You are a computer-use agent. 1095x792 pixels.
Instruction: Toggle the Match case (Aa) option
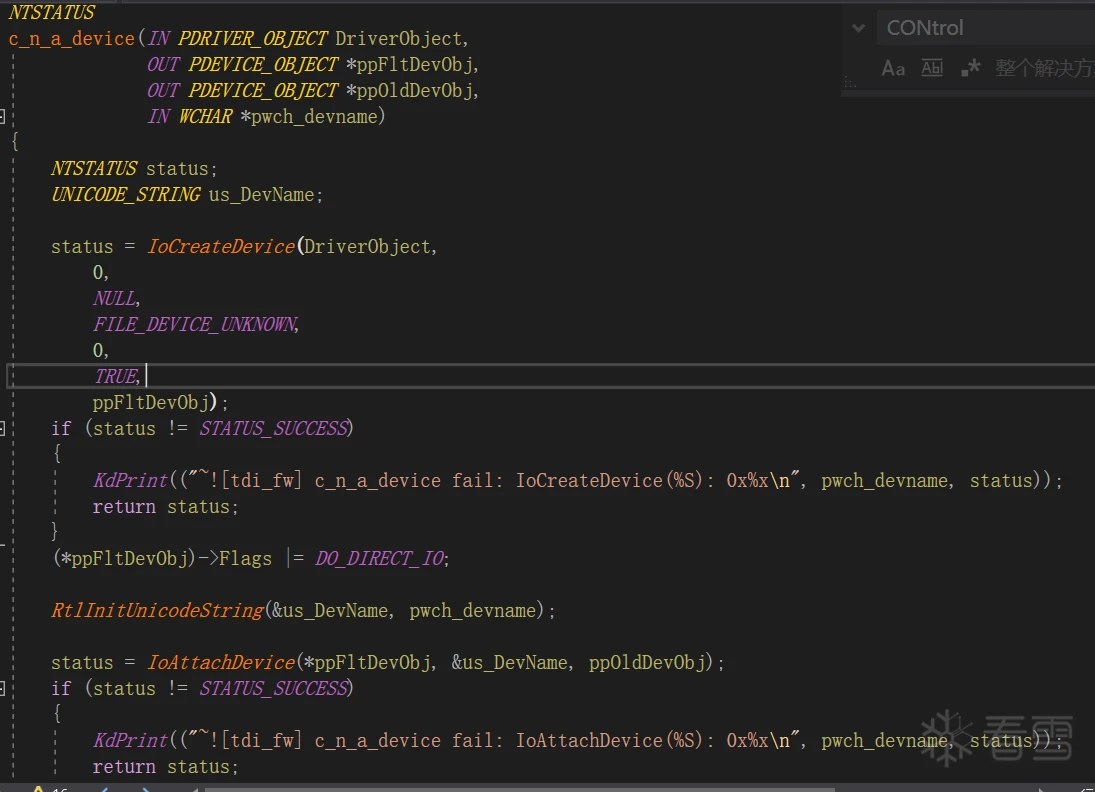point(893,68)
